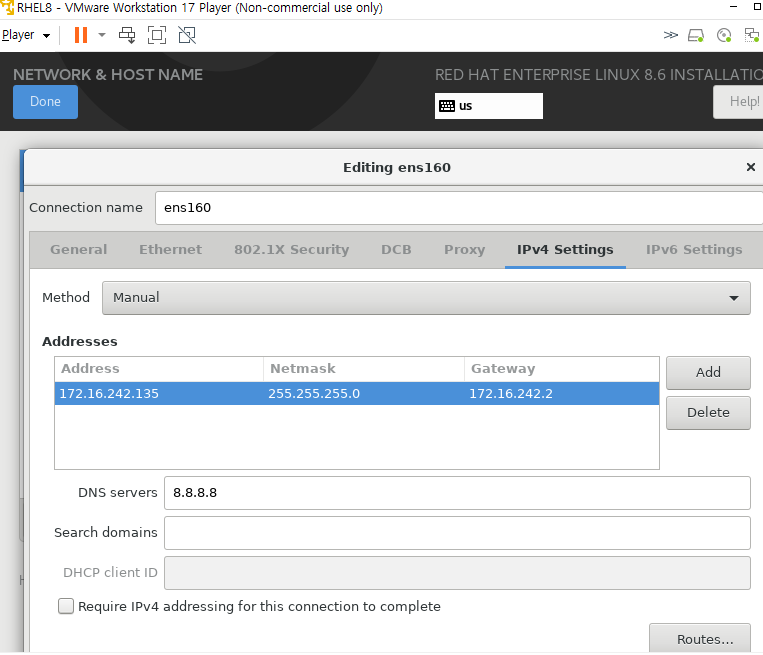
Task: Toggle Require IPv4 addressing checkbox
Action: tap(66, 606)
